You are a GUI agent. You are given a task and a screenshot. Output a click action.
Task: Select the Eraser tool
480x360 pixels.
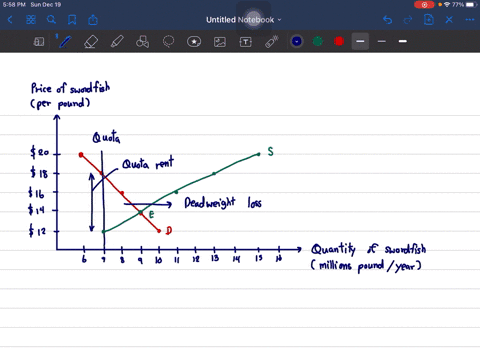(91, 42)
